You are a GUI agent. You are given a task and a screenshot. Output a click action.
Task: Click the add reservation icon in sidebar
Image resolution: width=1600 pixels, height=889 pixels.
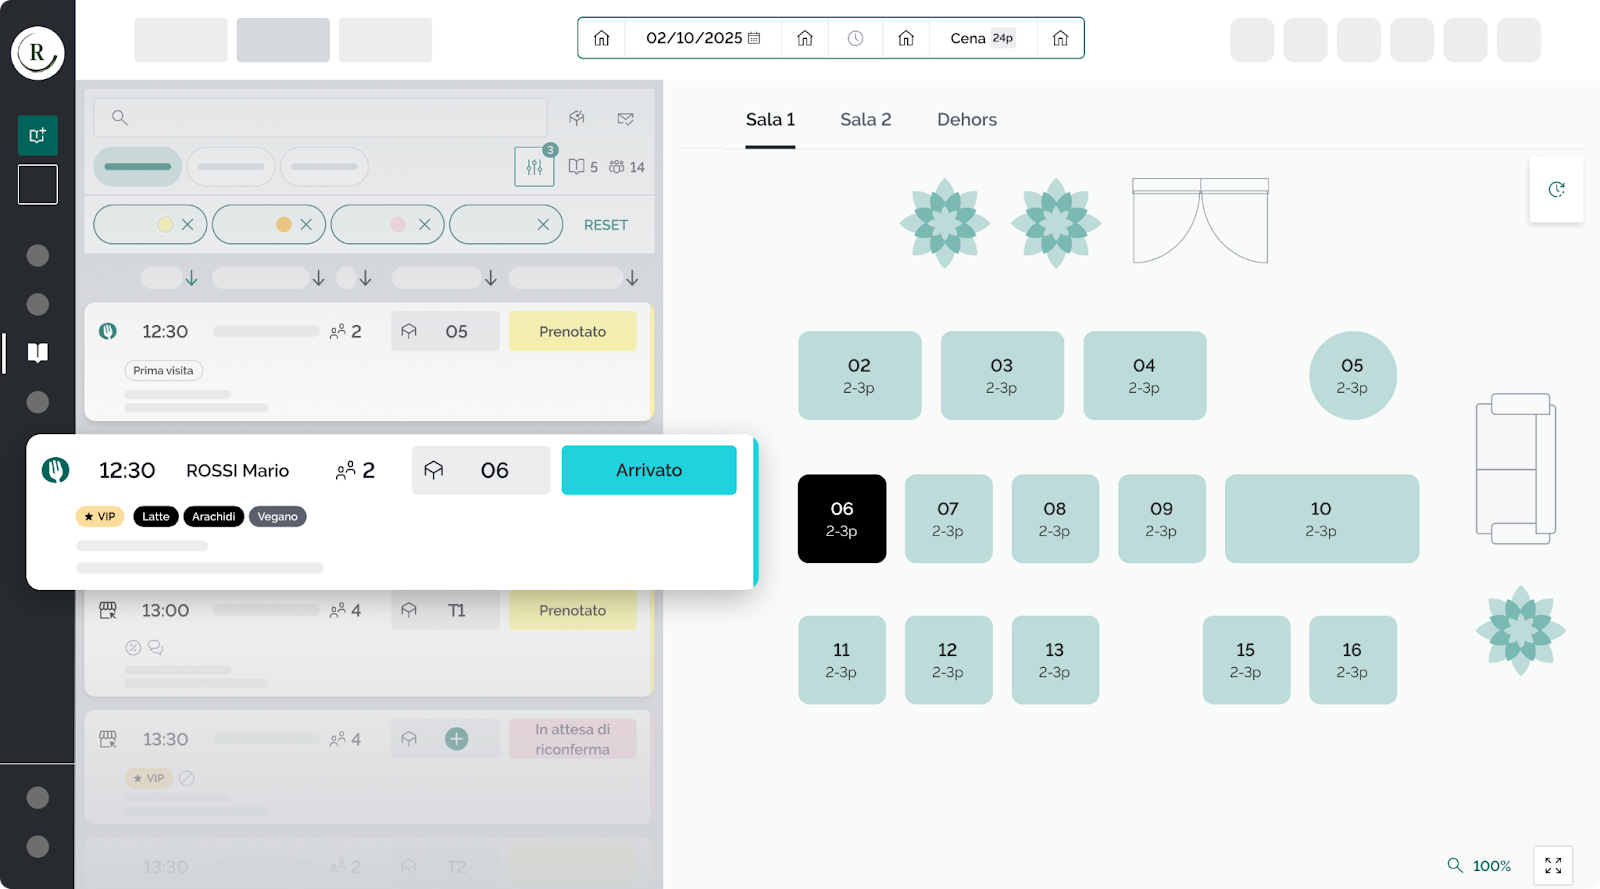click(x=38, y=135)
